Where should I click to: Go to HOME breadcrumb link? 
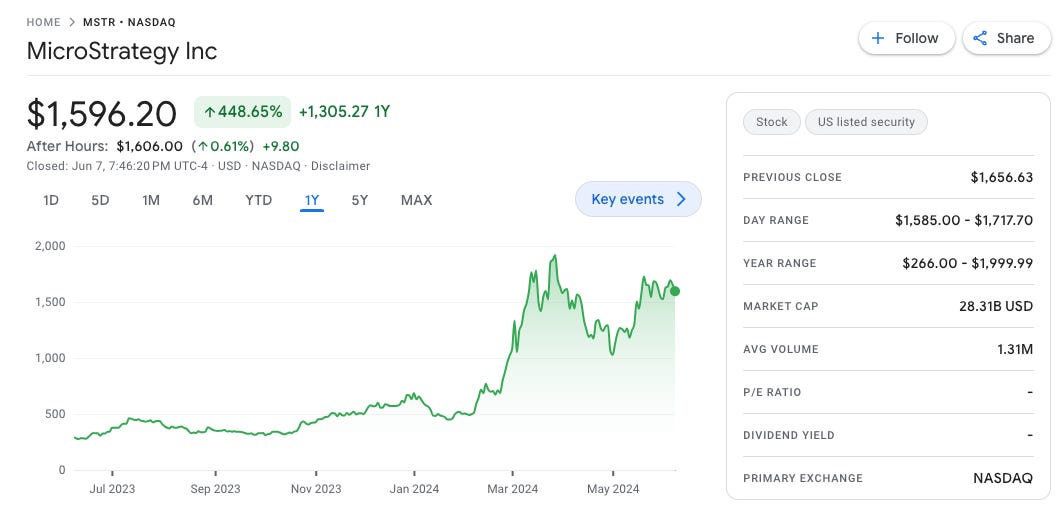tap(44, 22)
